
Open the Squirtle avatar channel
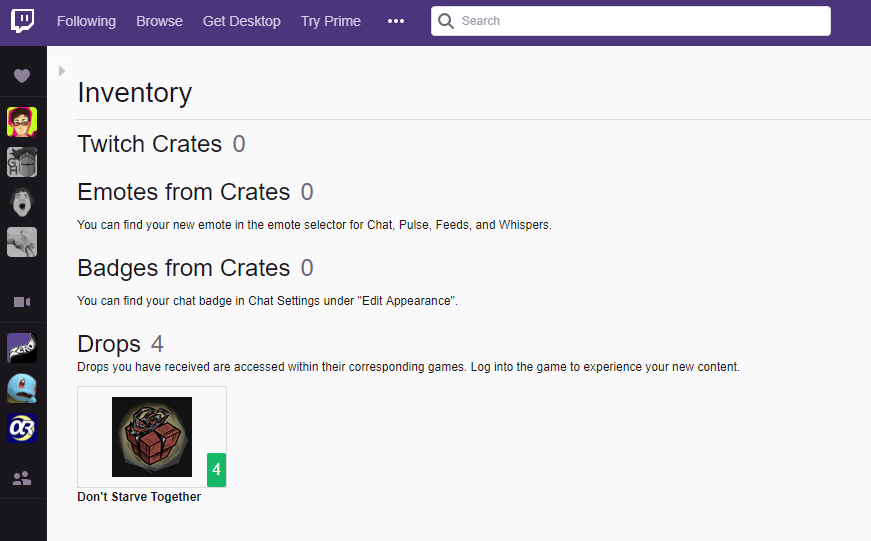click(x=22, y=388)
